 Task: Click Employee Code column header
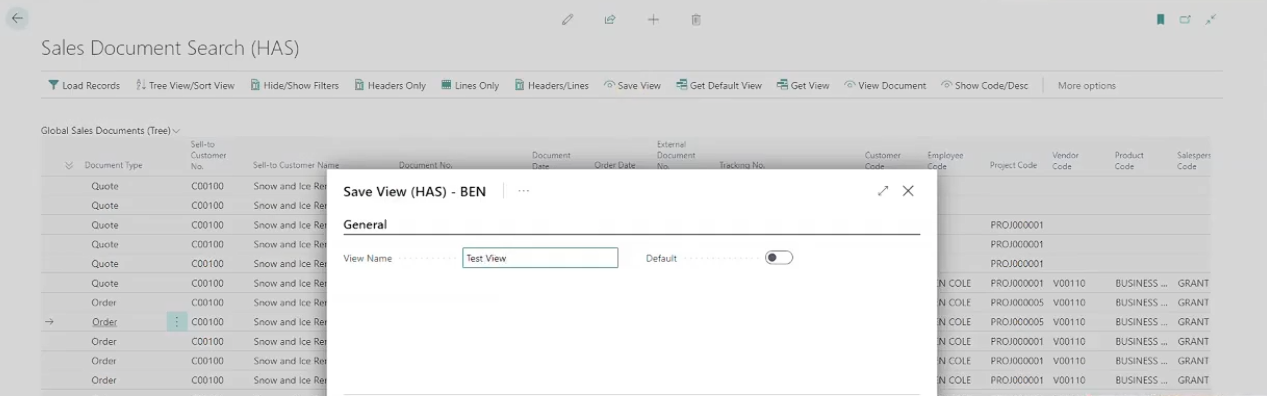pos(946,160)
